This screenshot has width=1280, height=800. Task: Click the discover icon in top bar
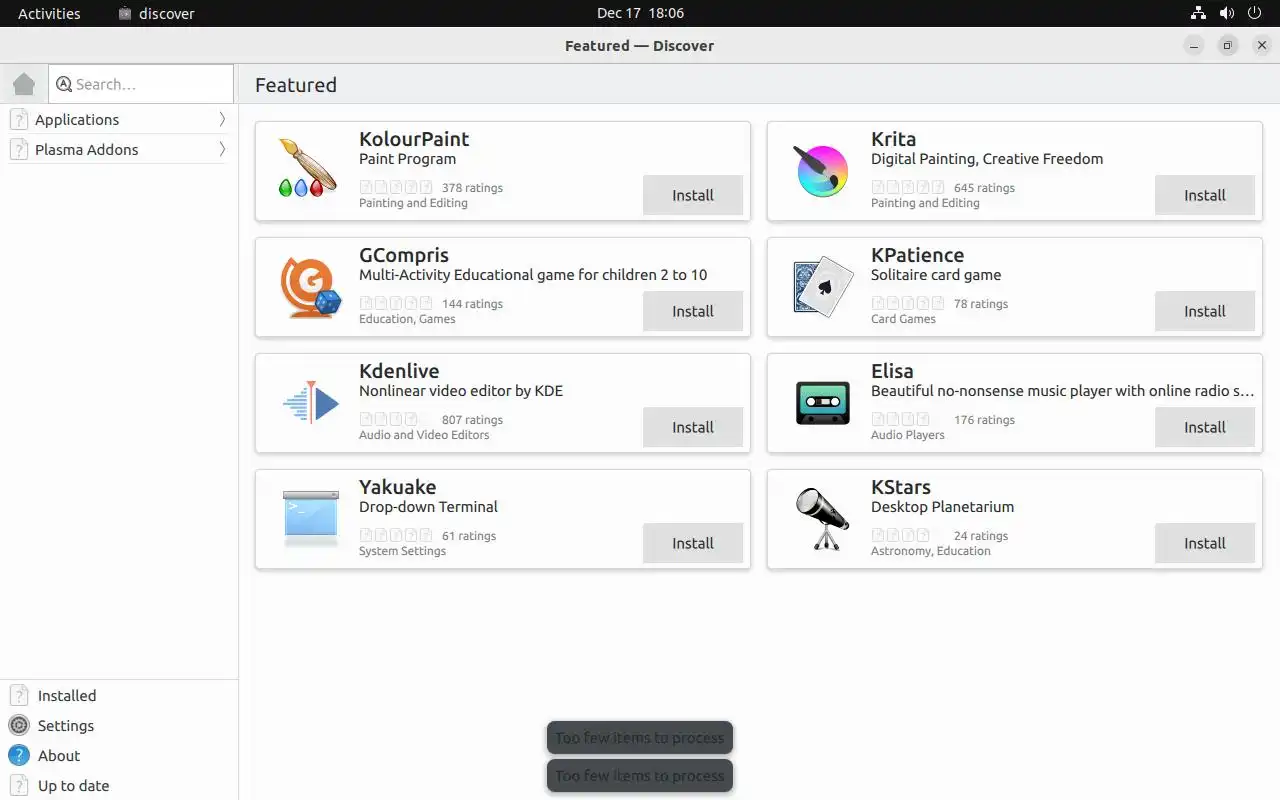pyautogui.click(x=125, y=14)
